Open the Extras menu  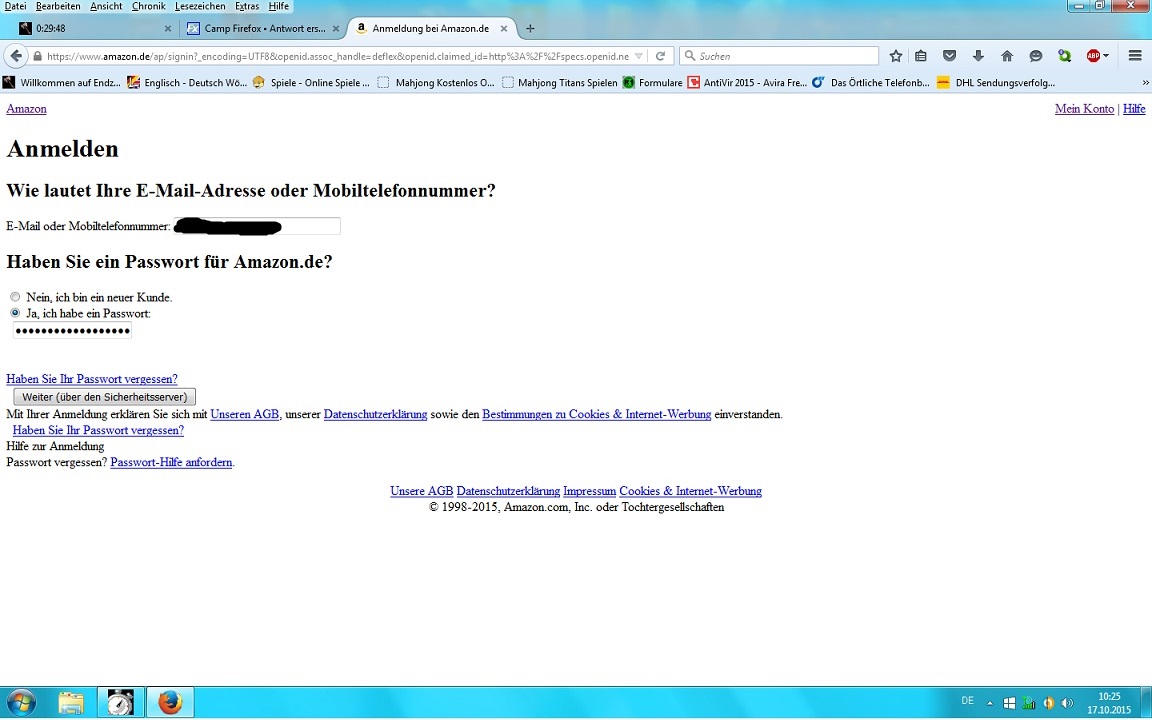(247, 6)
